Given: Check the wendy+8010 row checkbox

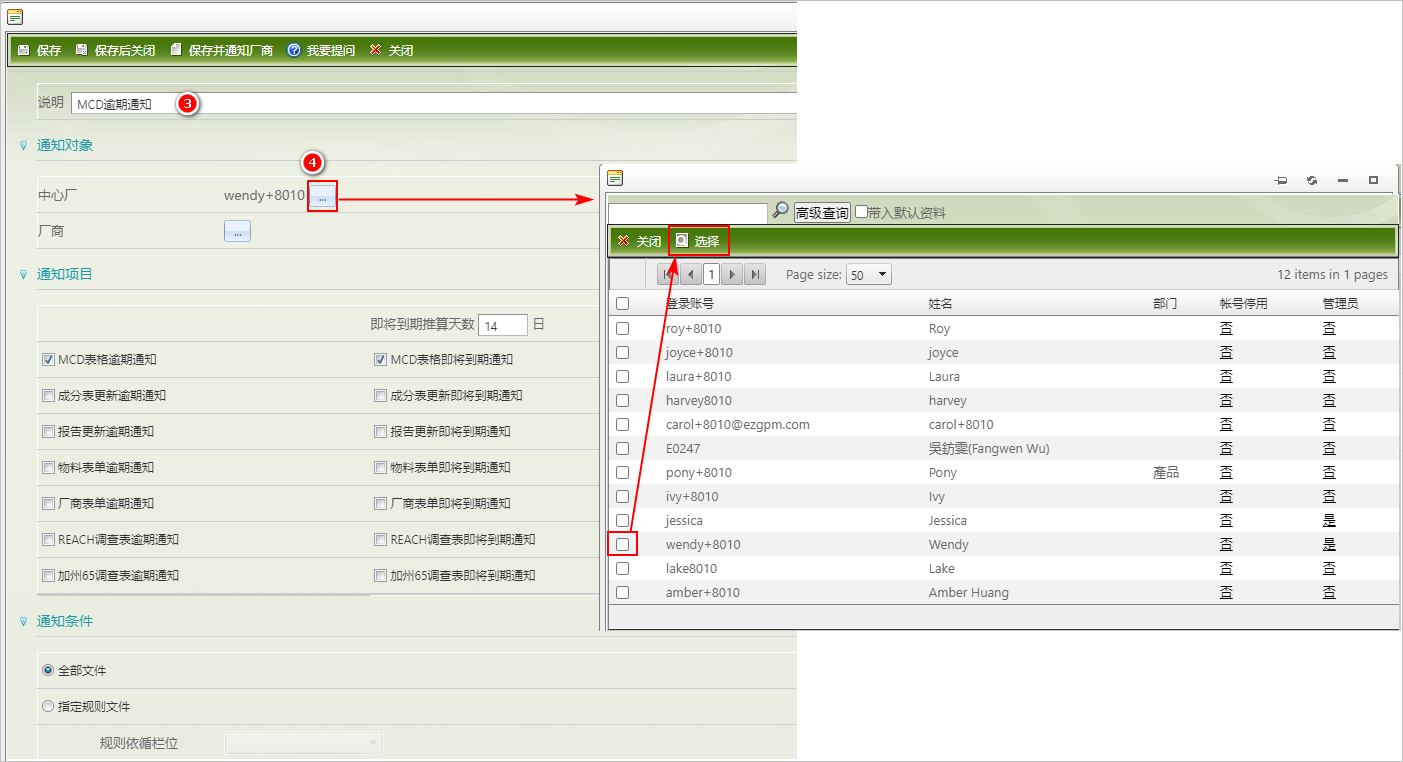Looking at the screenshot, I should click(x=622, y=544).
